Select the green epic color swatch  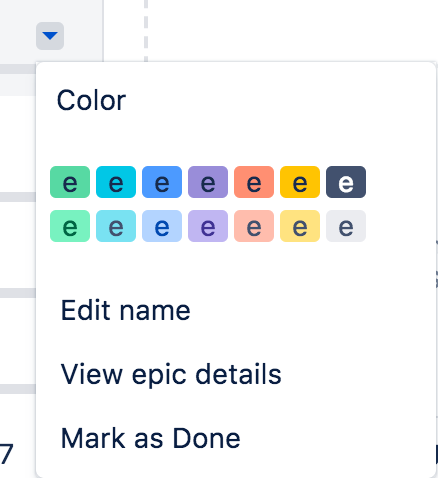pyautogui.click(x=70, y=182)
